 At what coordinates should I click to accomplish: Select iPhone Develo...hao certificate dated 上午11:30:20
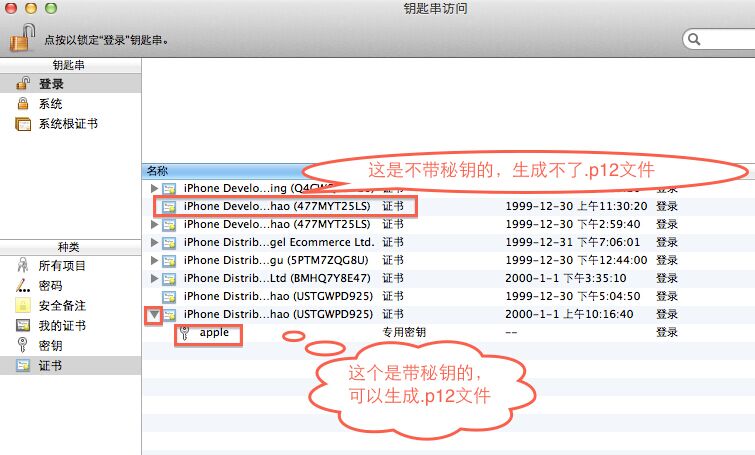tap(448, 206)
